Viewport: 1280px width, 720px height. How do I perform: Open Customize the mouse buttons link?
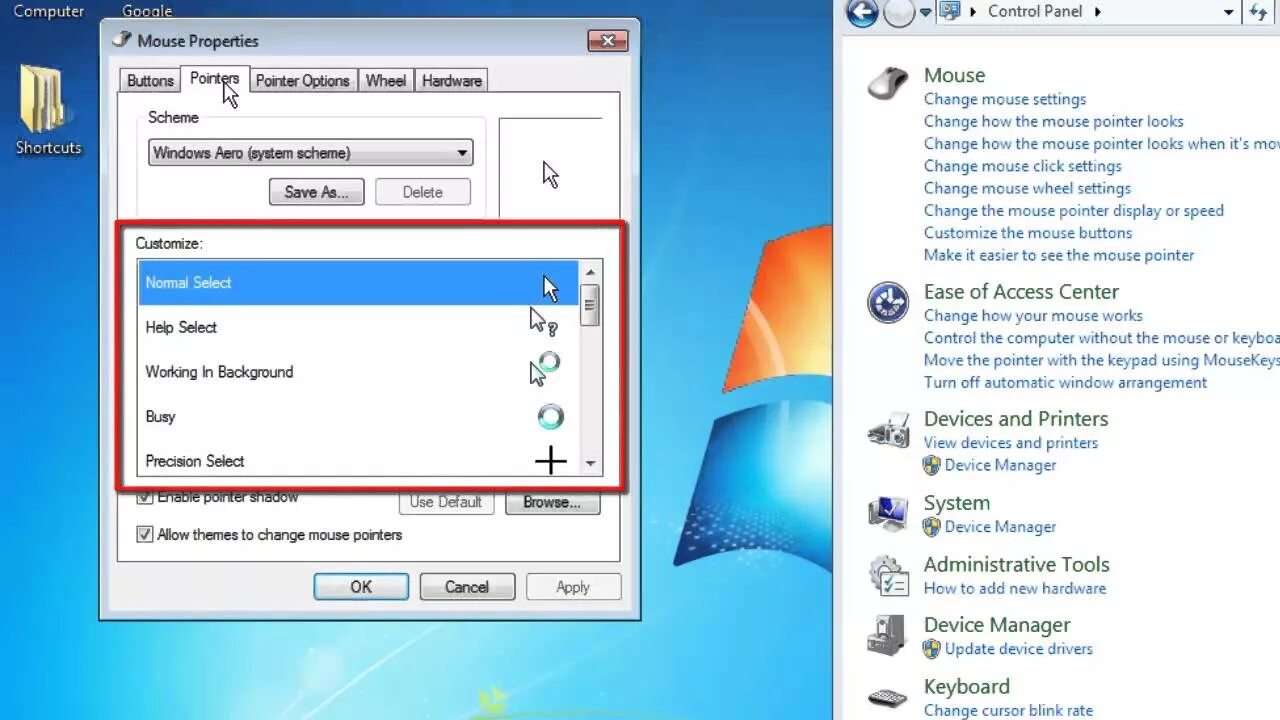pyautogui.click(x=1028, y=233)
